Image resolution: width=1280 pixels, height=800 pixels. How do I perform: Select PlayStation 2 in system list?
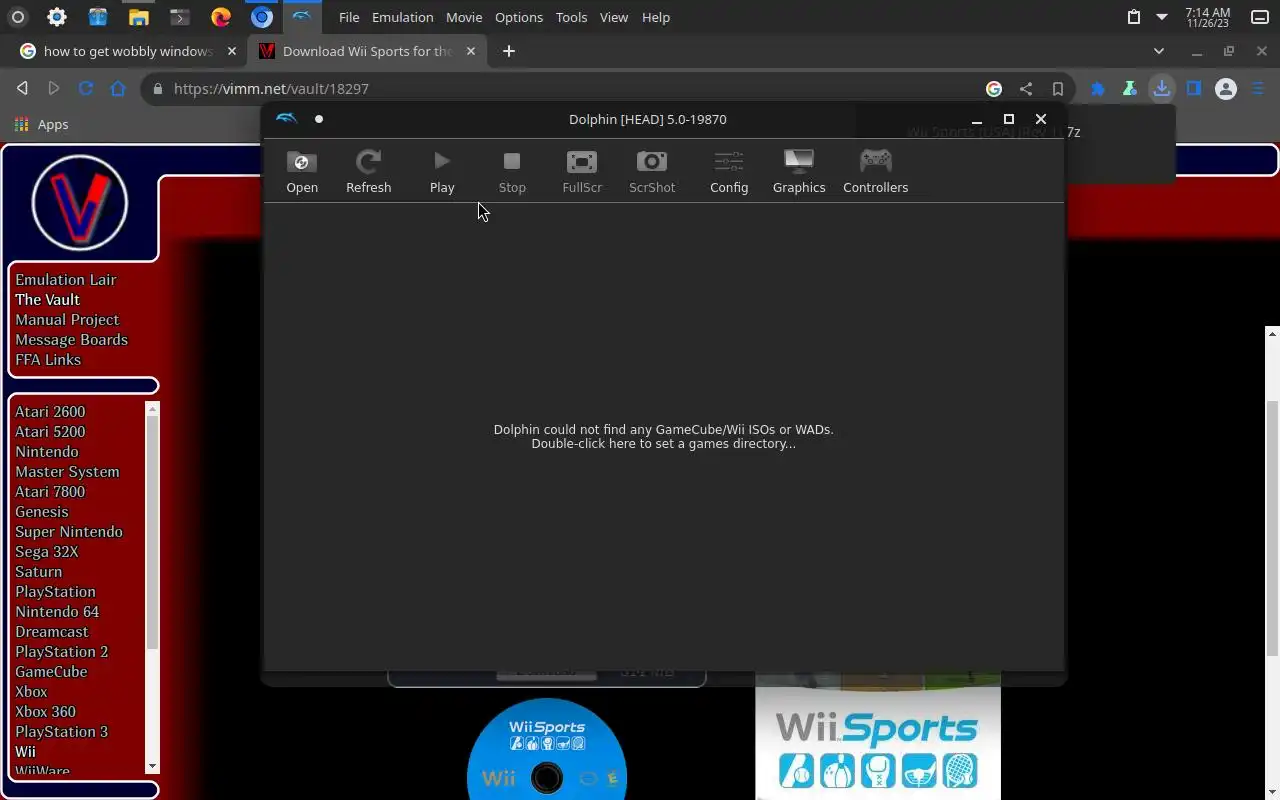(62, 652)
